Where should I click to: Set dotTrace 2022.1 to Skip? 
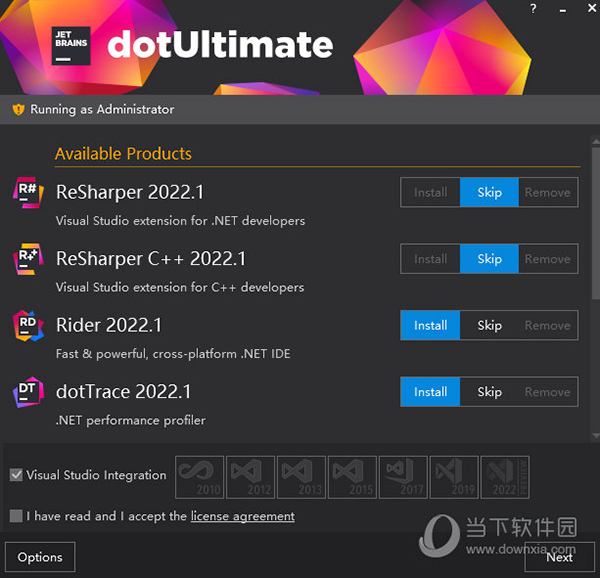tap(489, 392)
